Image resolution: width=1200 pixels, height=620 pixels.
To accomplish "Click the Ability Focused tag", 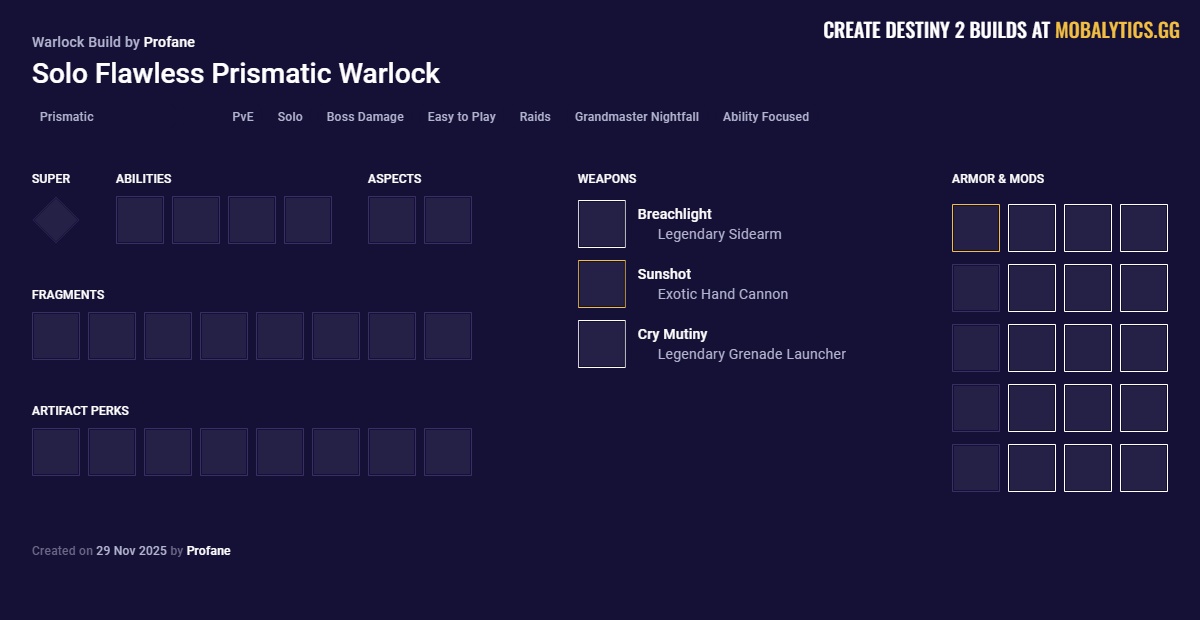I will [765, 117].
